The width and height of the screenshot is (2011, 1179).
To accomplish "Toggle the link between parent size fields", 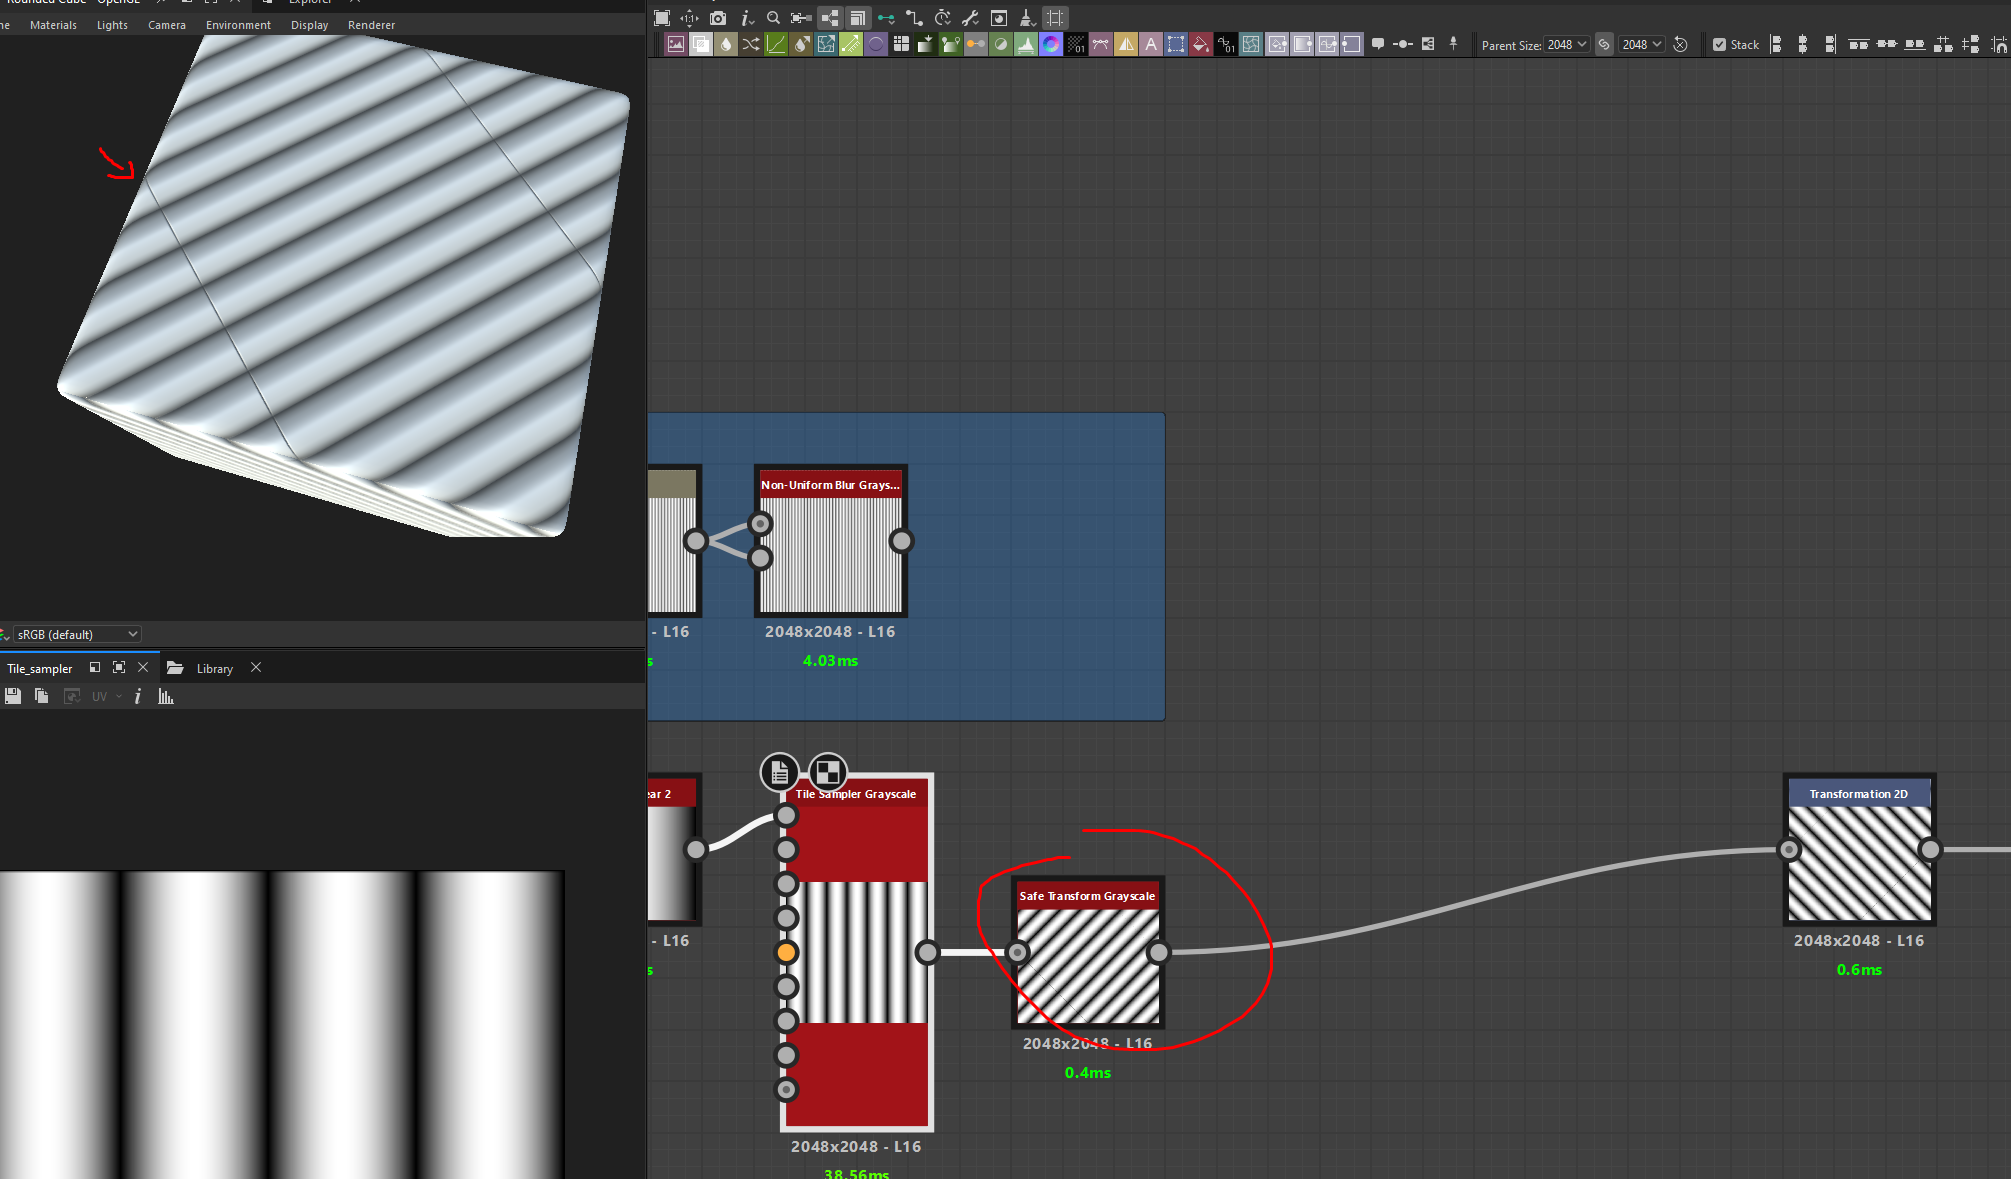I will (x=1604, y=44).
